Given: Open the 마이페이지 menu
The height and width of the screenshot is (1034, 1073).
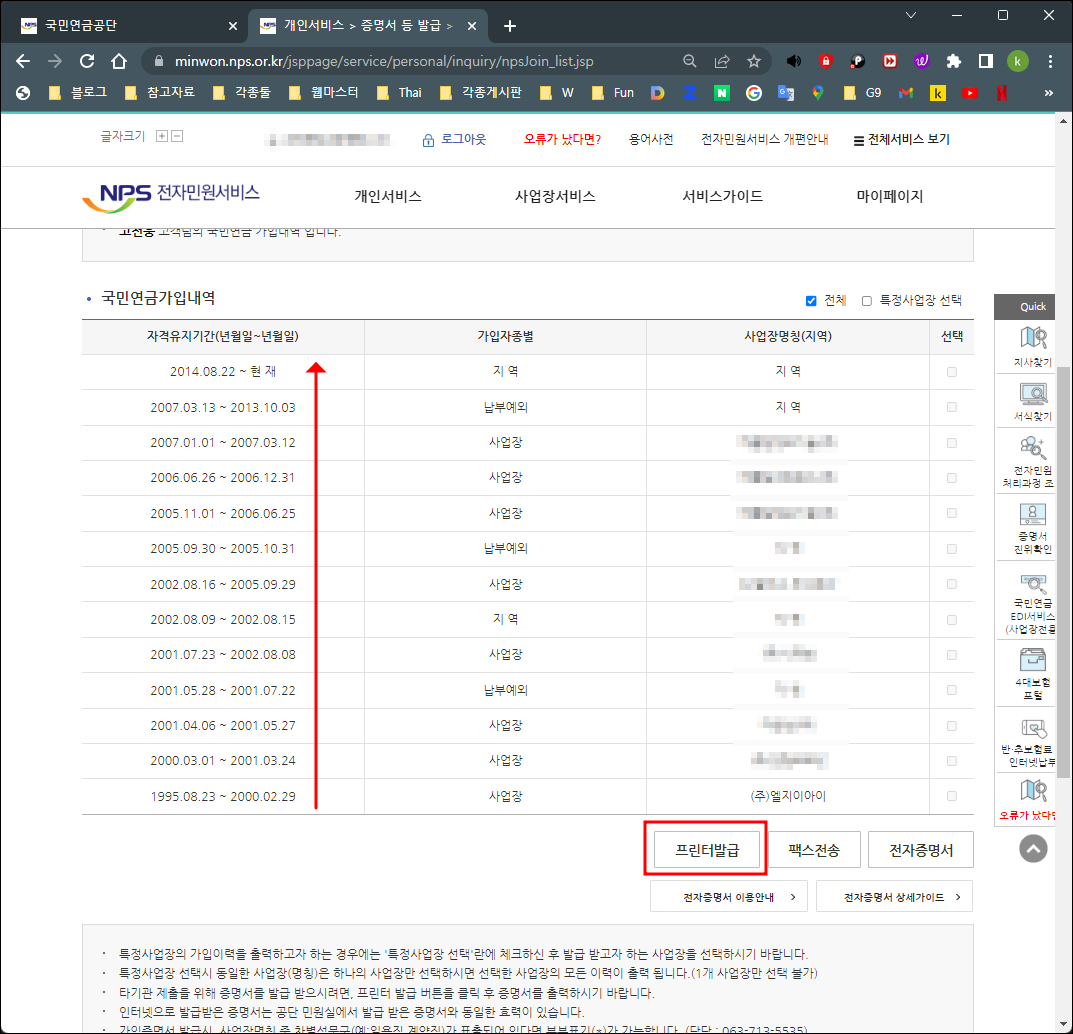Looking at the screenshot, I should tap(888, 197).
